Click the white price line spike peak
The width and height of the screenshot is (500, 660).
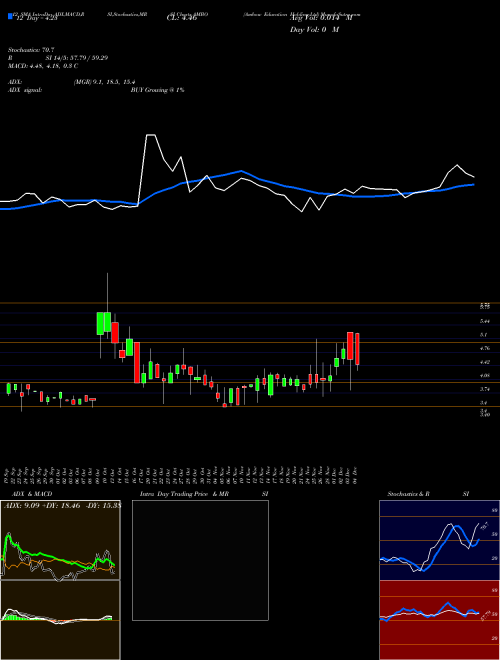[x=151, y=135]
